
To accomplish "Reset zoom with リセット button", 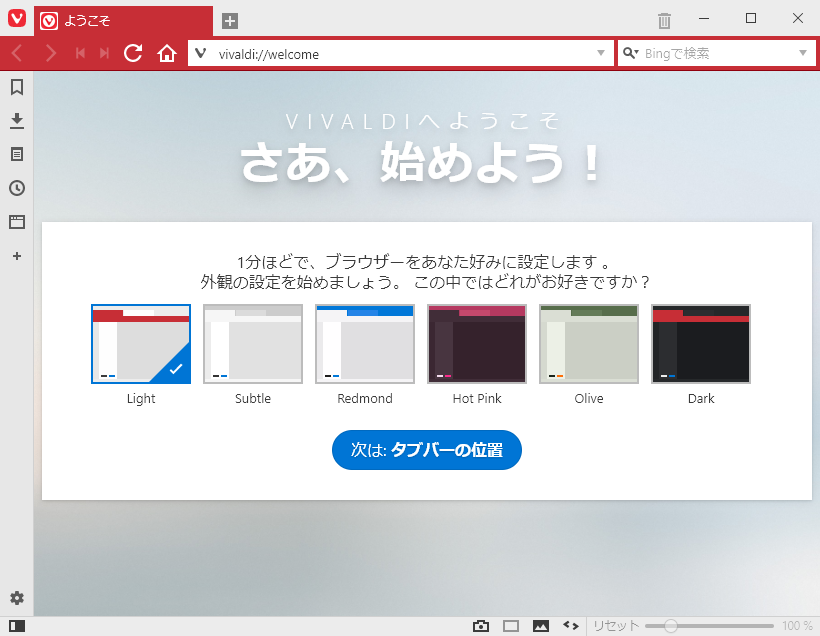I will pyautogui.click(x=616, y=626).
